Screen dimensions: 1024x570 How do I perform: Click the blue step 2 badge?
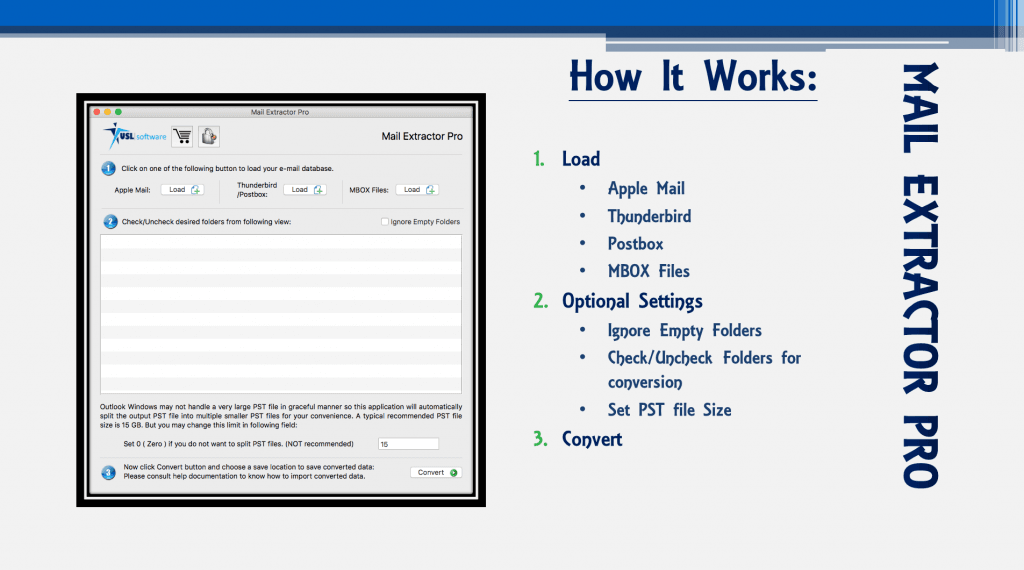point(108,221)
